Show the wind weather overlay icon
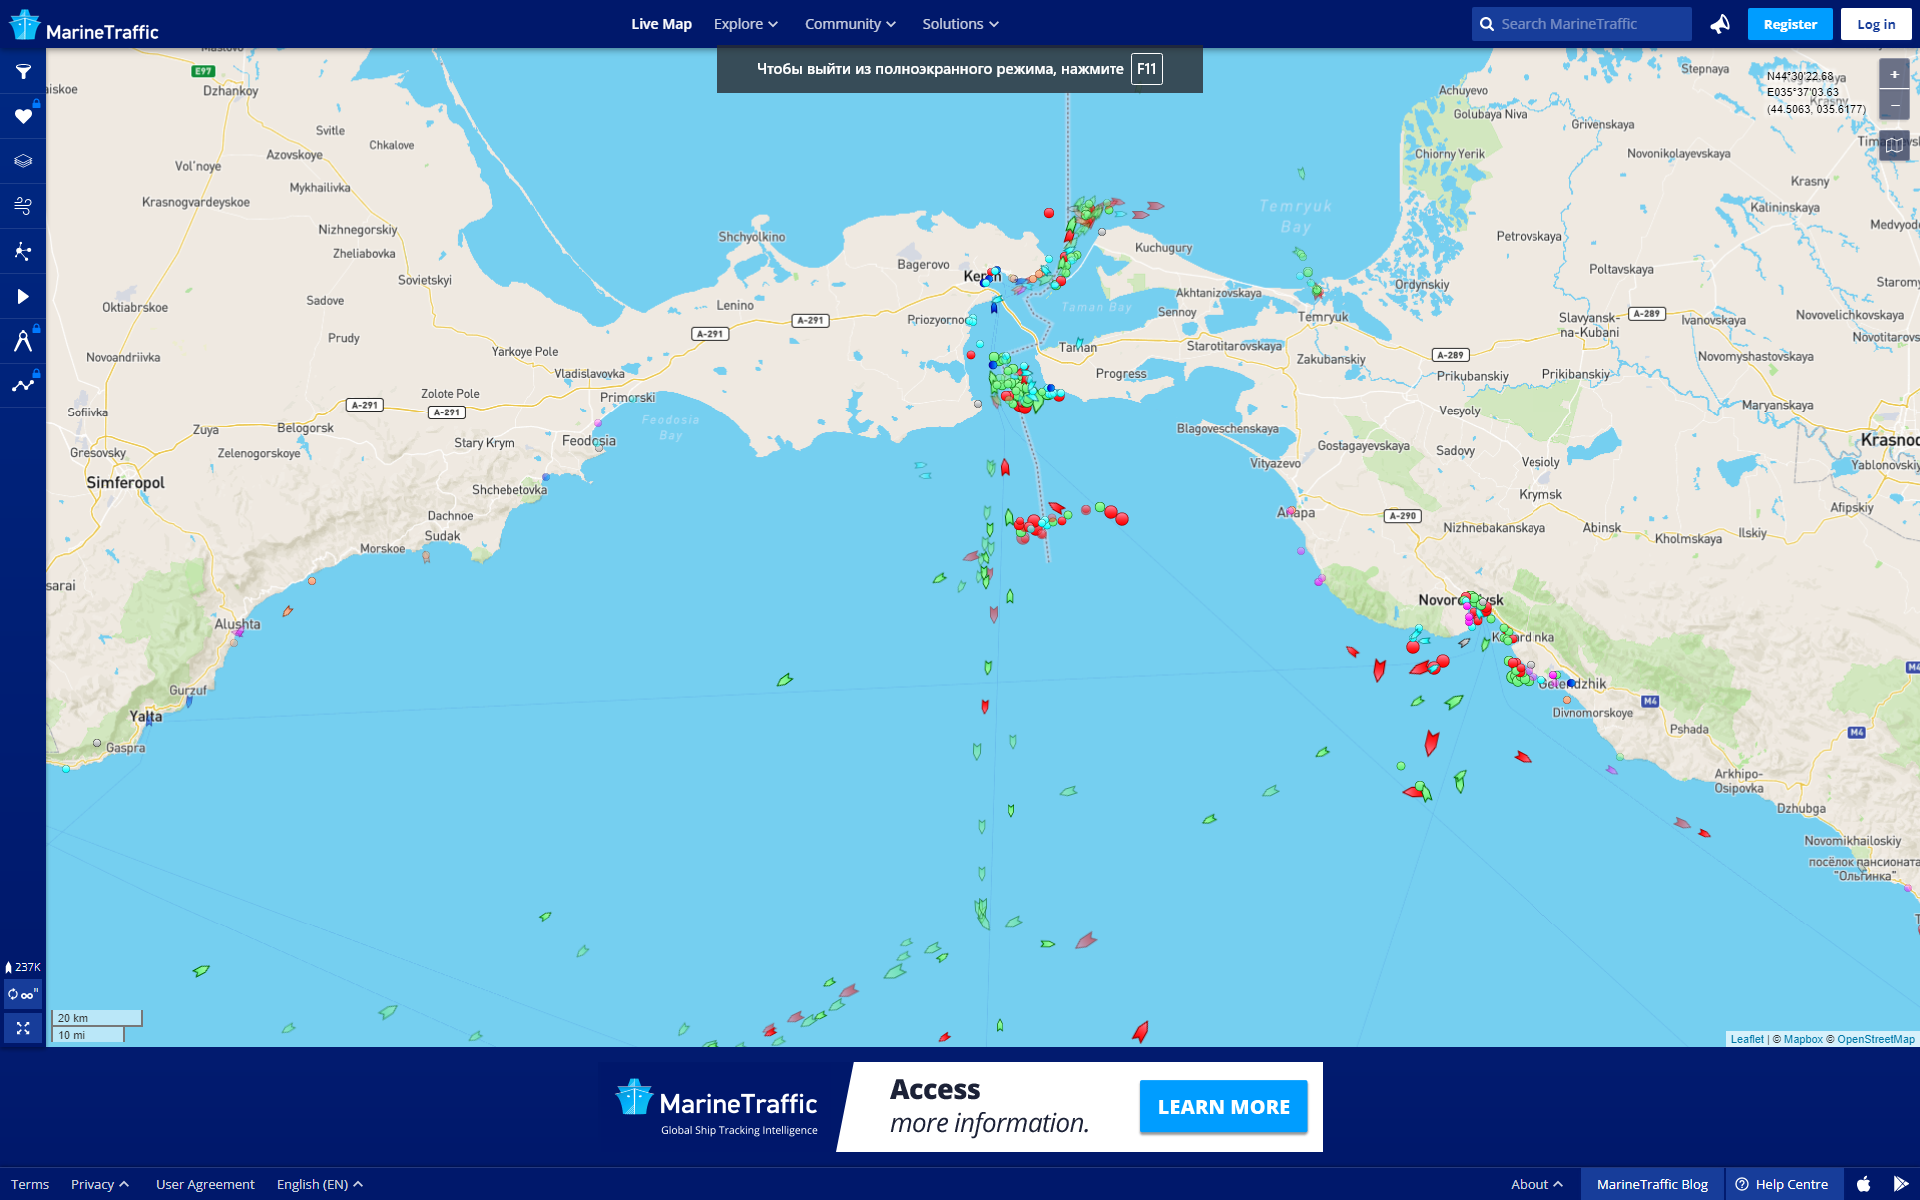The width and height of the screenshot is (1920, 1200). coord(23,206)
